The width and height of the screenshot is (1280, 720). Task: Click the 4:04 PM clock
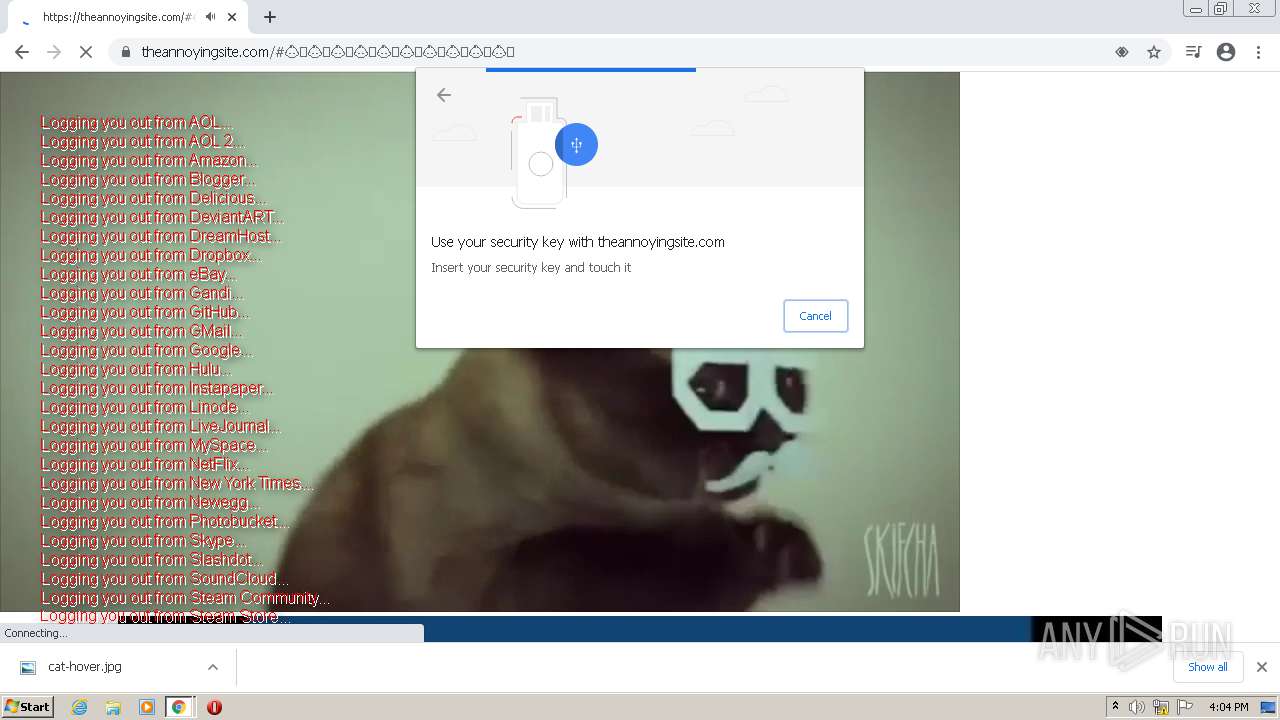click(1229, 707)
